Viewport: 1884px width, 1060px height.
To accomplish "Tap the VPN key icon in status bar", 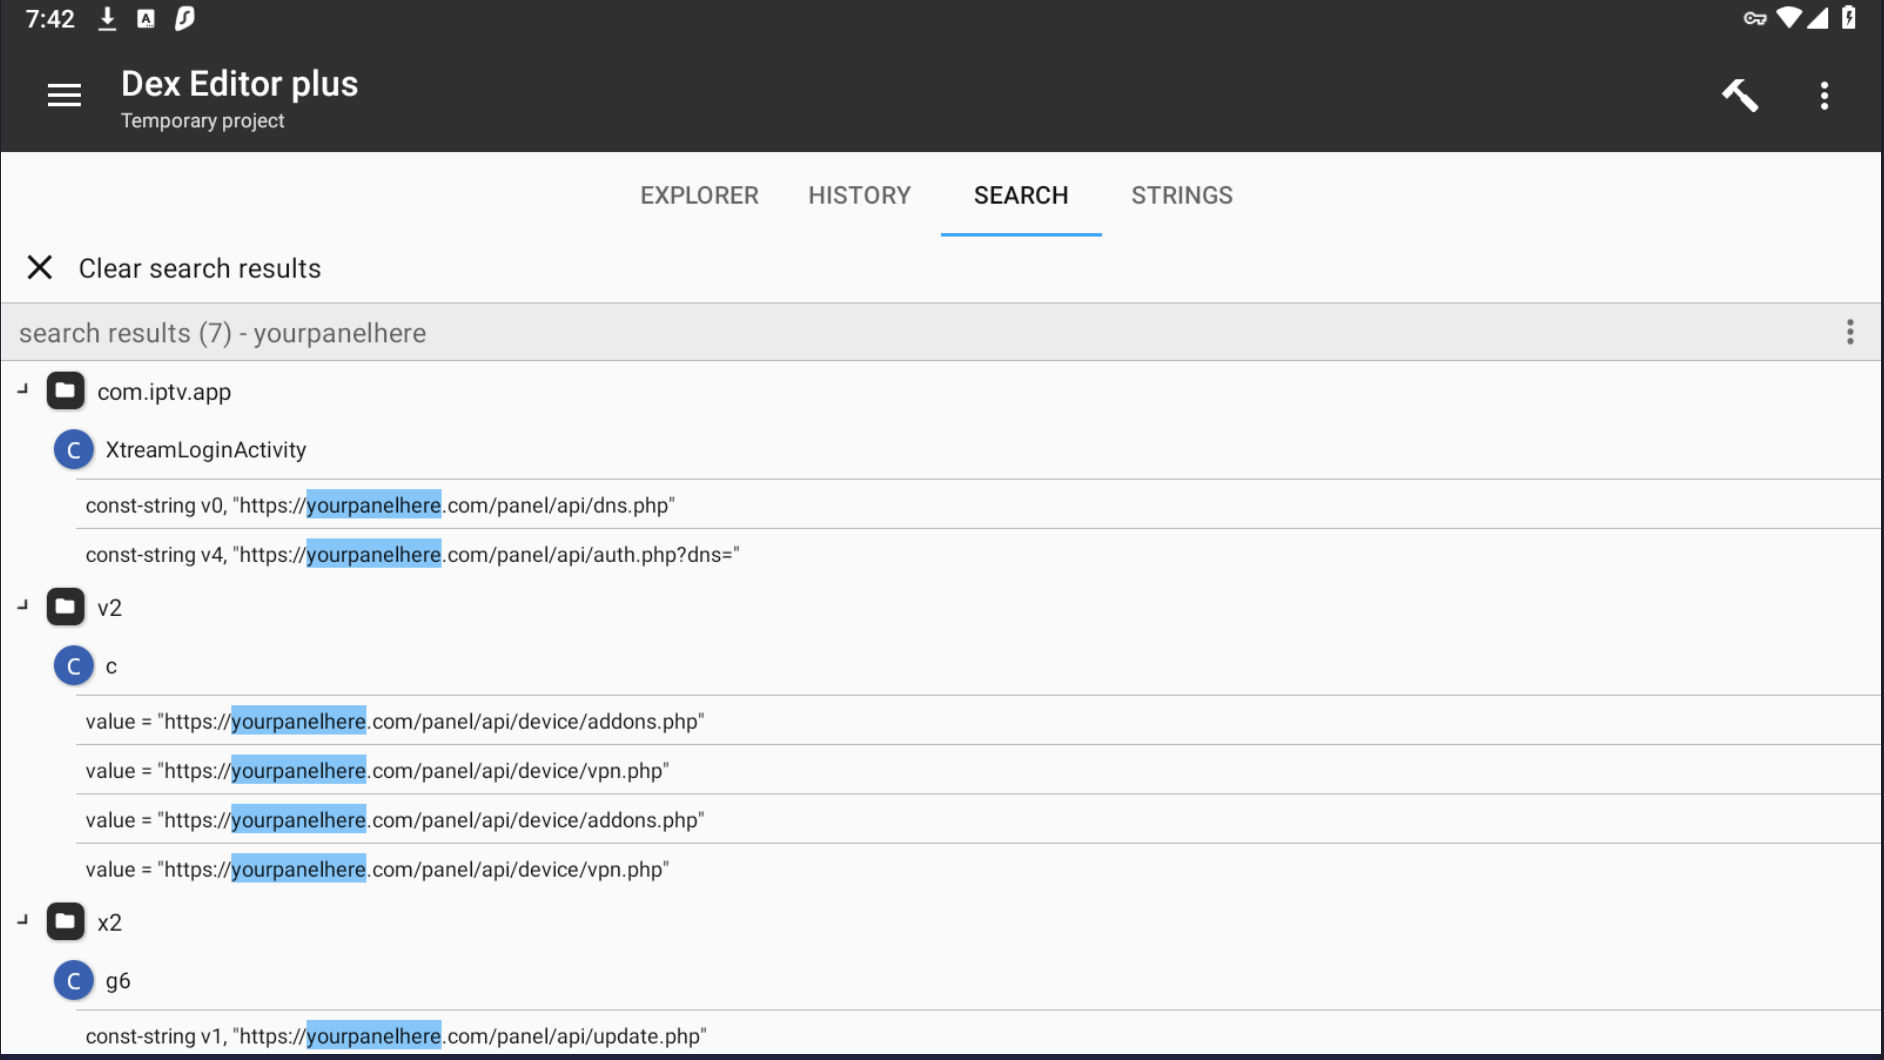I will [x=1755, y=18].
